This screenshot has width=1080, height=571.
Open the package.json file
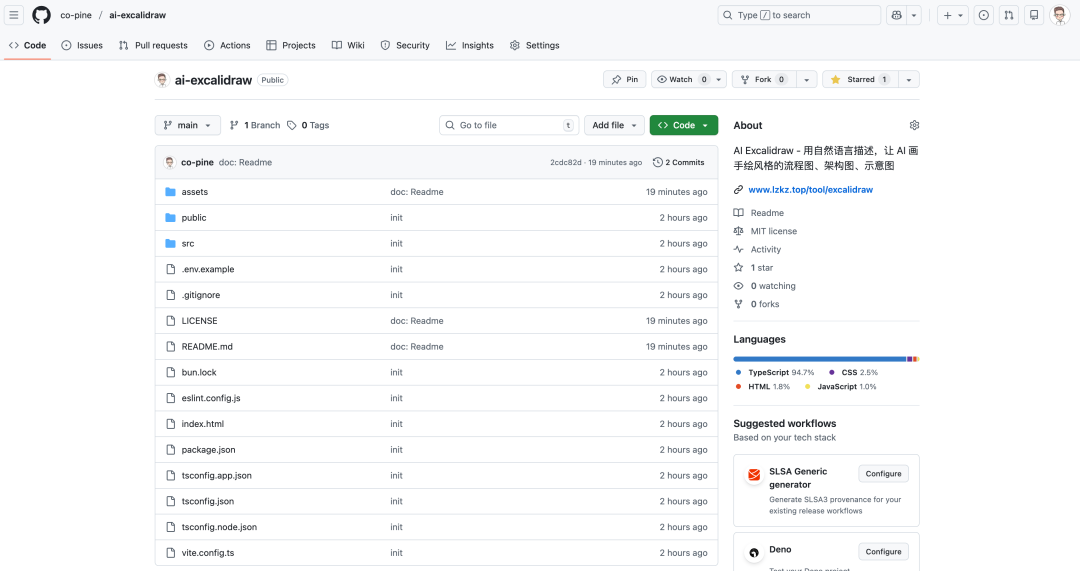coord(208,450)
